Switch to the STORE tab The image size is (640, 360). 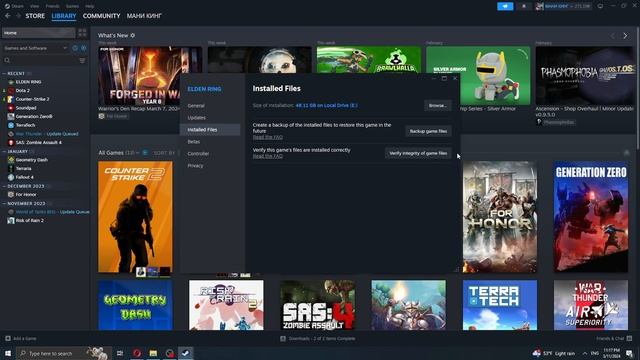coord(35,16)
